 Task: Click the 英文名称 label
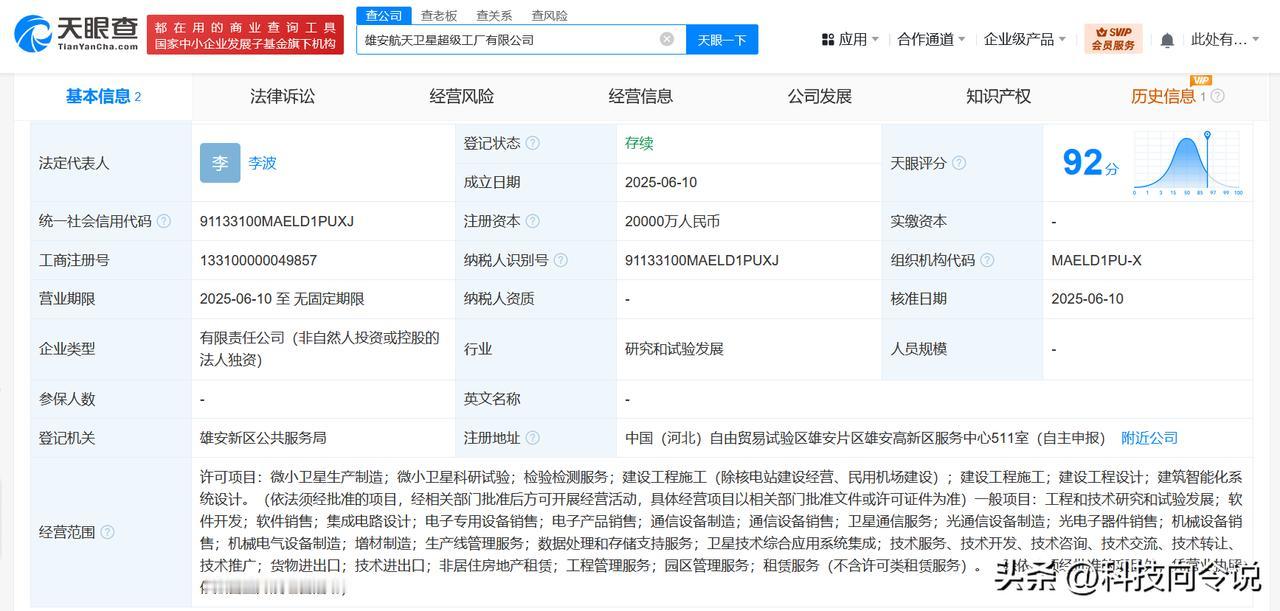[x=492, y=399]
